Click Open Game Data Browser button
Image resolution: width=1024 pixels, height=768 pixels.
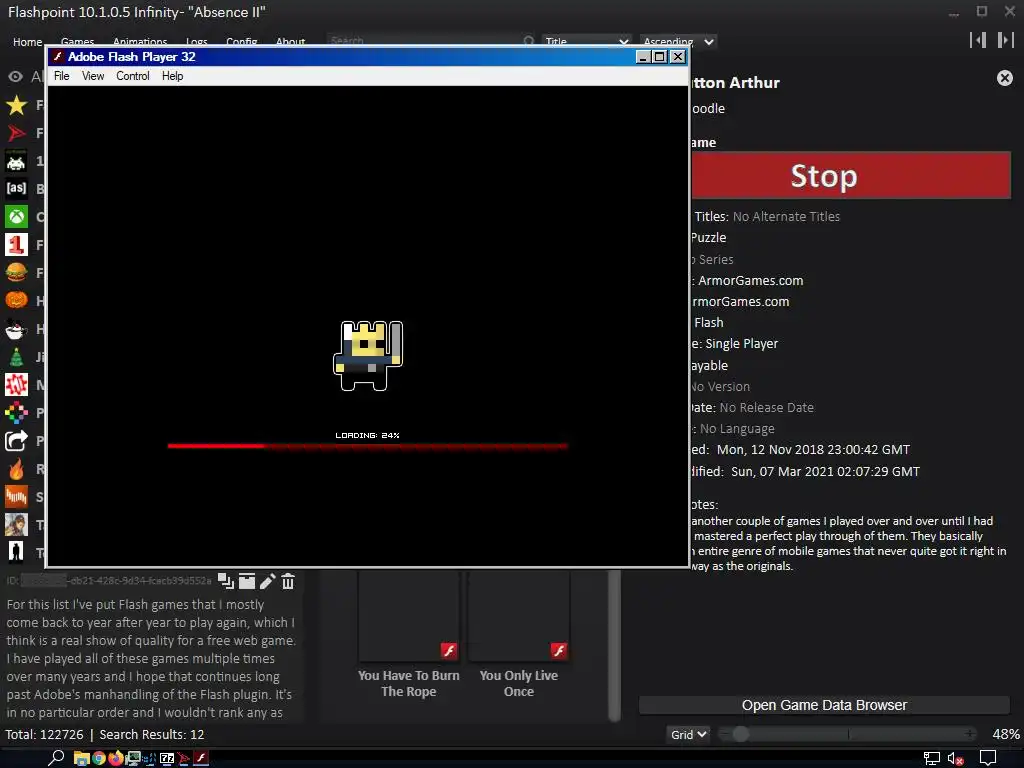pos(824,705)
